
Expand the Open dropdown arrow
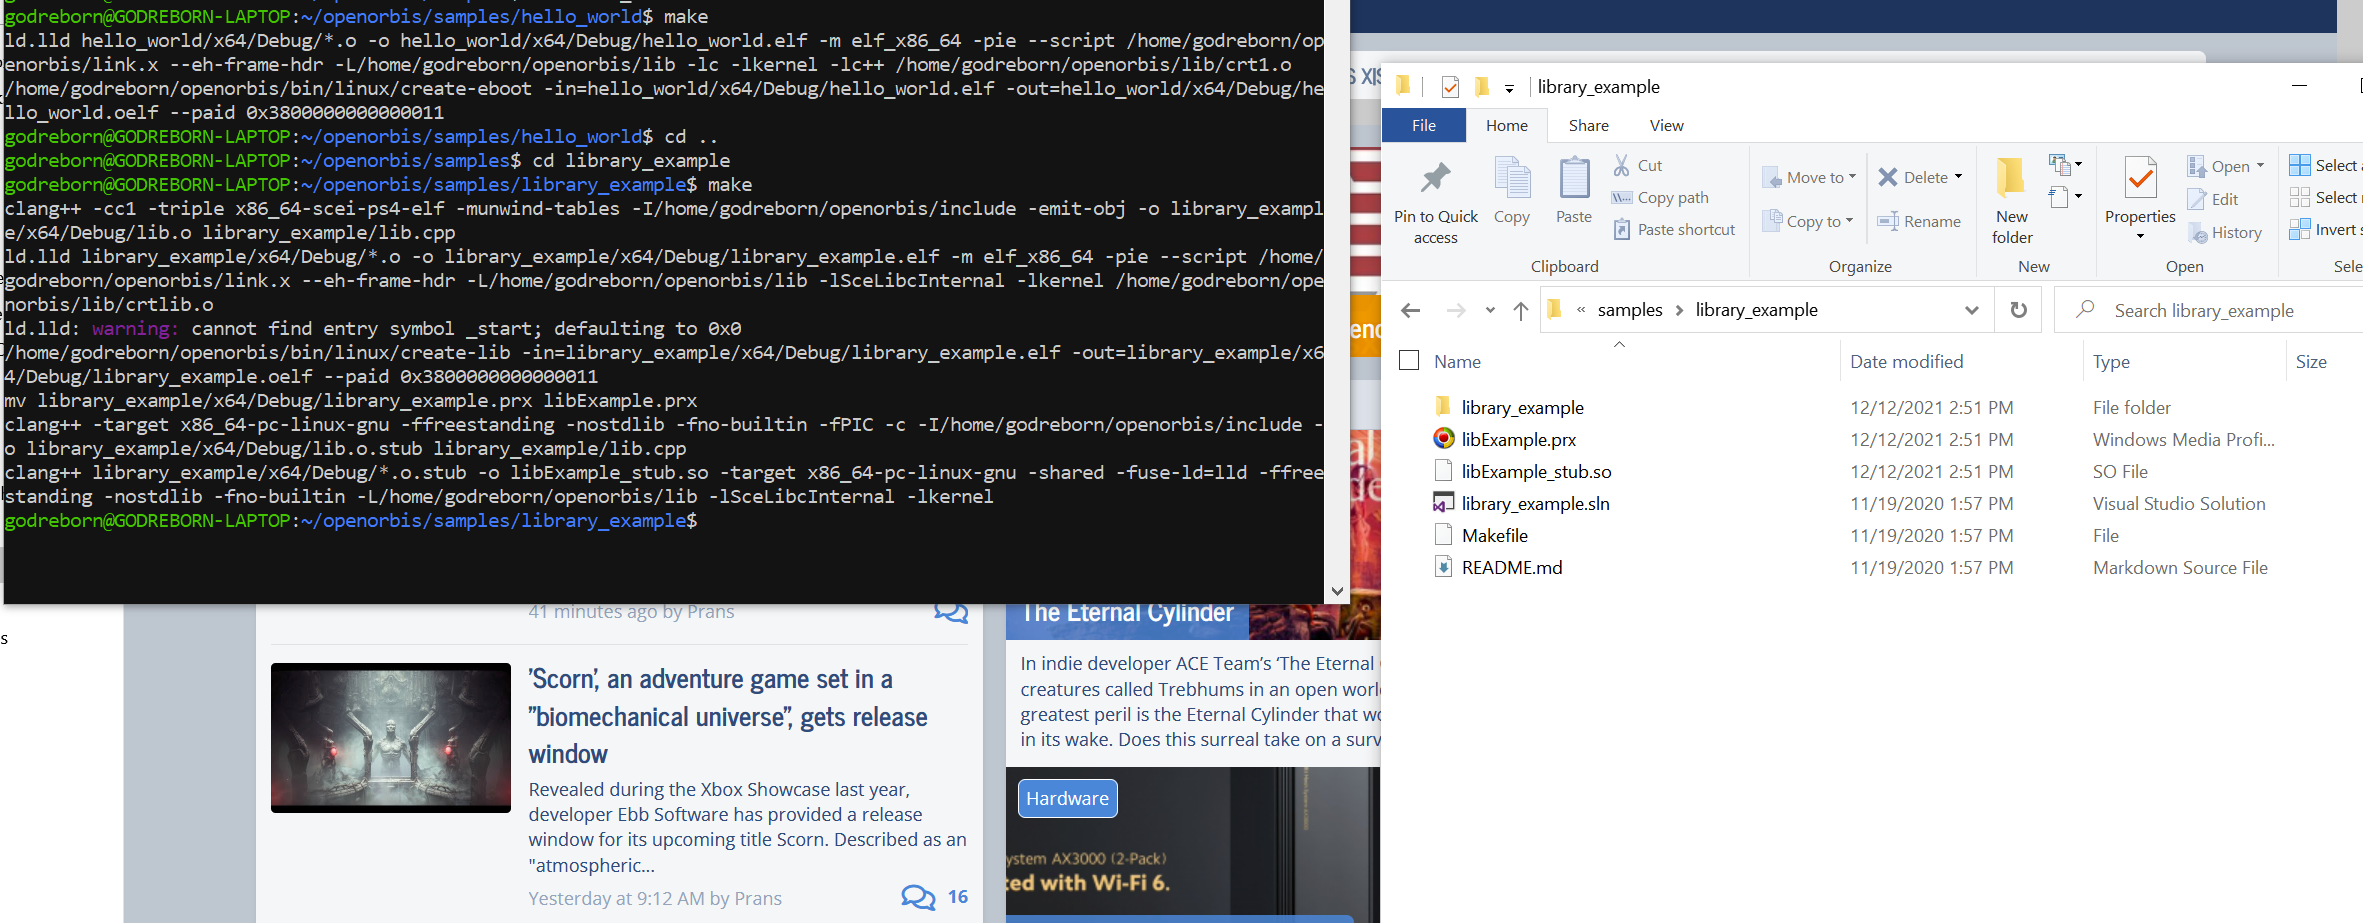pyautogui.click(x=2260, y=166)
